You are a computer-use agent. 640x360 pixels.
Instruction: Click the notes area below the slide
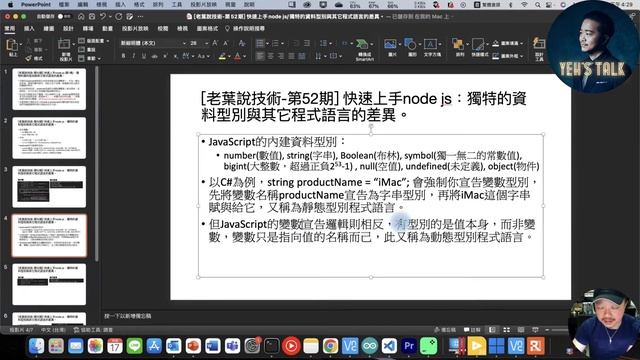click(335, 316)
